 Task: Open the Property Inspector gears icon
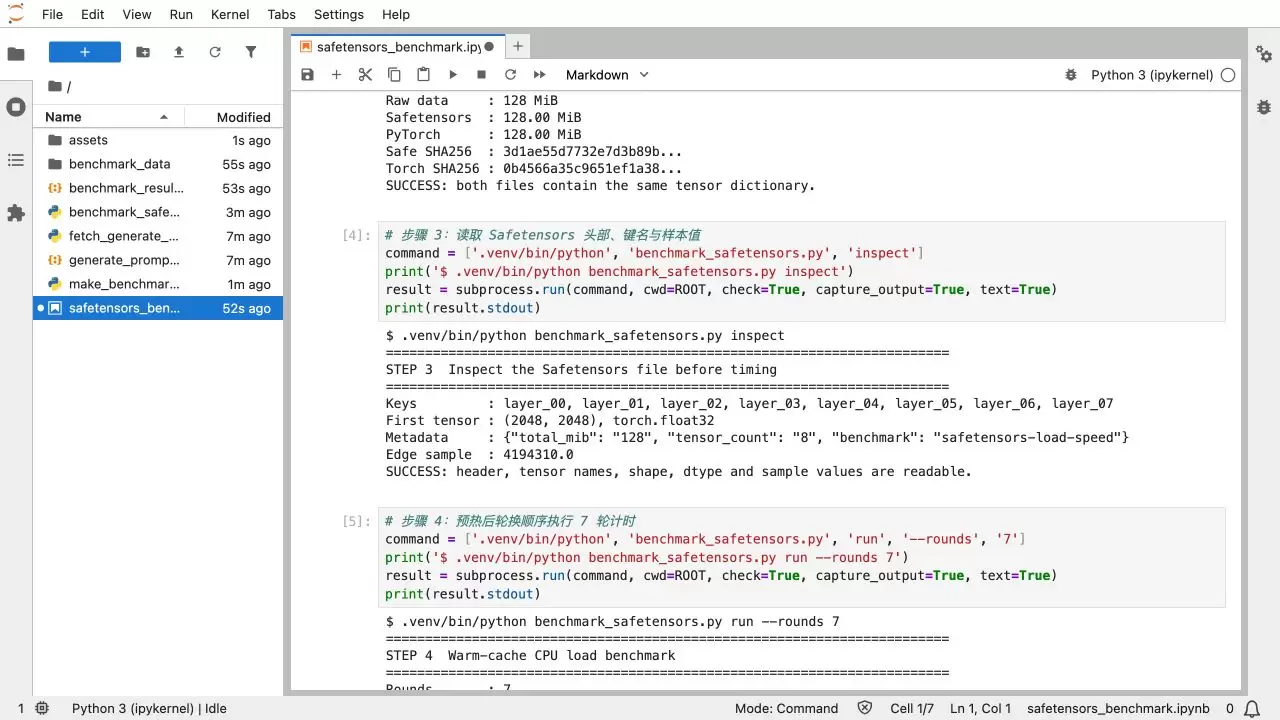[x=1264, y=54]
